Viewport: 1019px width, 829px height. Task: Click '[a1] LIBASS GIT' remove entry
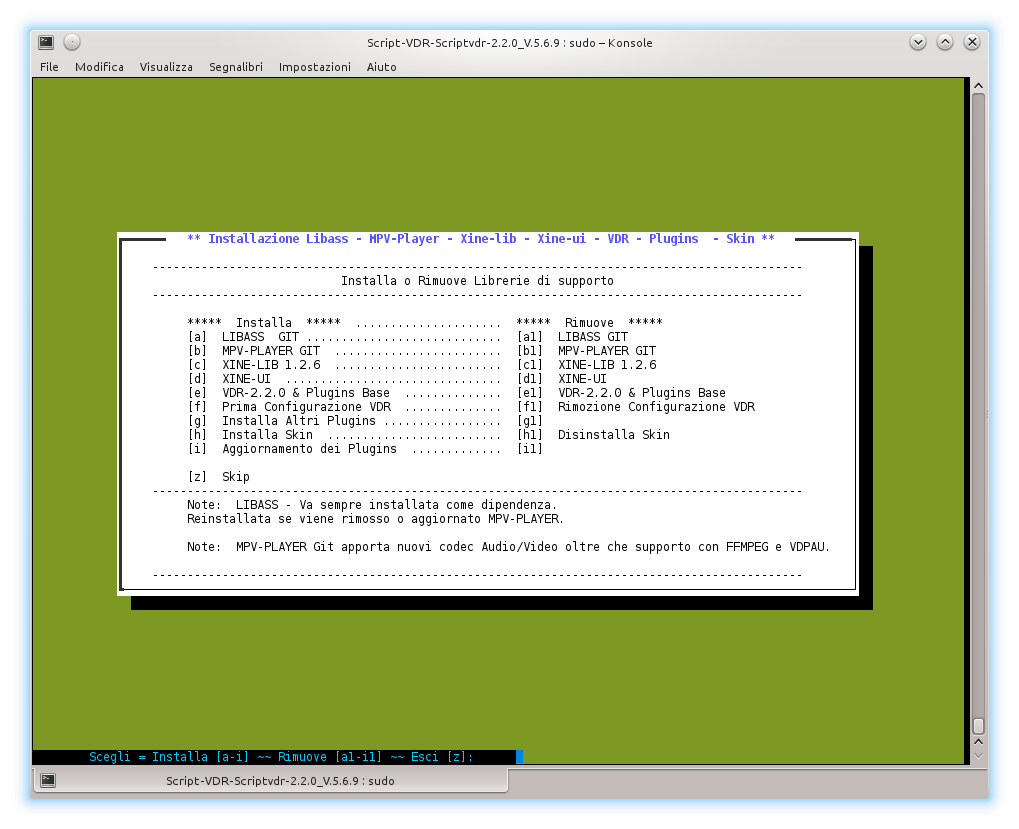tap(573, 337)
